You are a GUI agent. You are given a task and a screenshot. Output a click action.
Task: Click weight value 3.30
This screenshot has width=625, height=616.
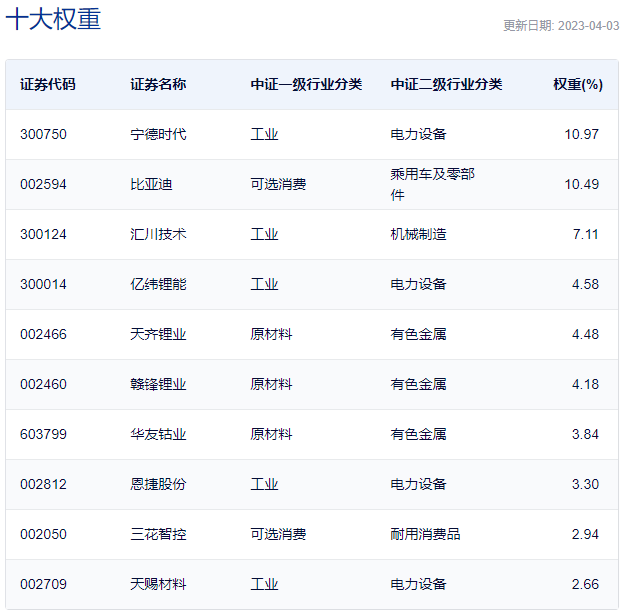point(586,485)
